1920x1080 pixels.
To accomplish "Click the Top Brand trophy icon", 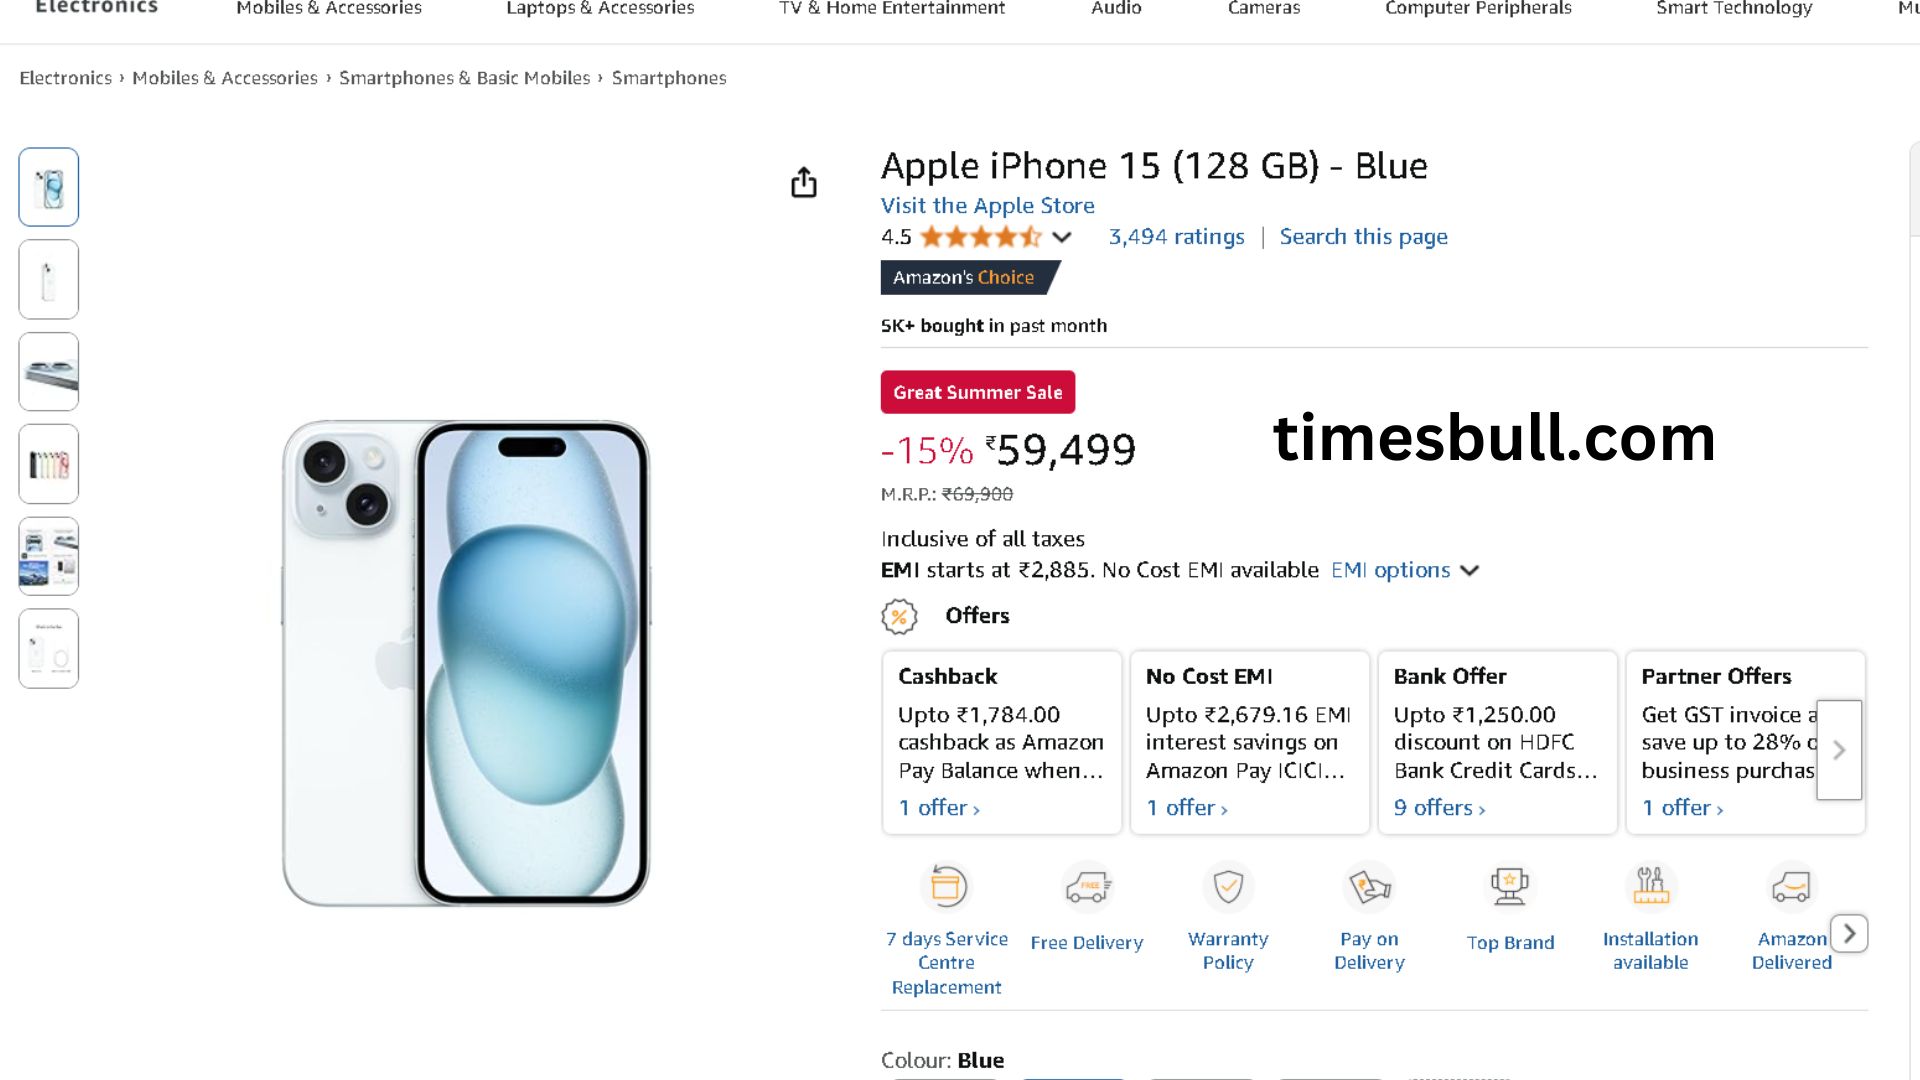I will coord(1510,886).
